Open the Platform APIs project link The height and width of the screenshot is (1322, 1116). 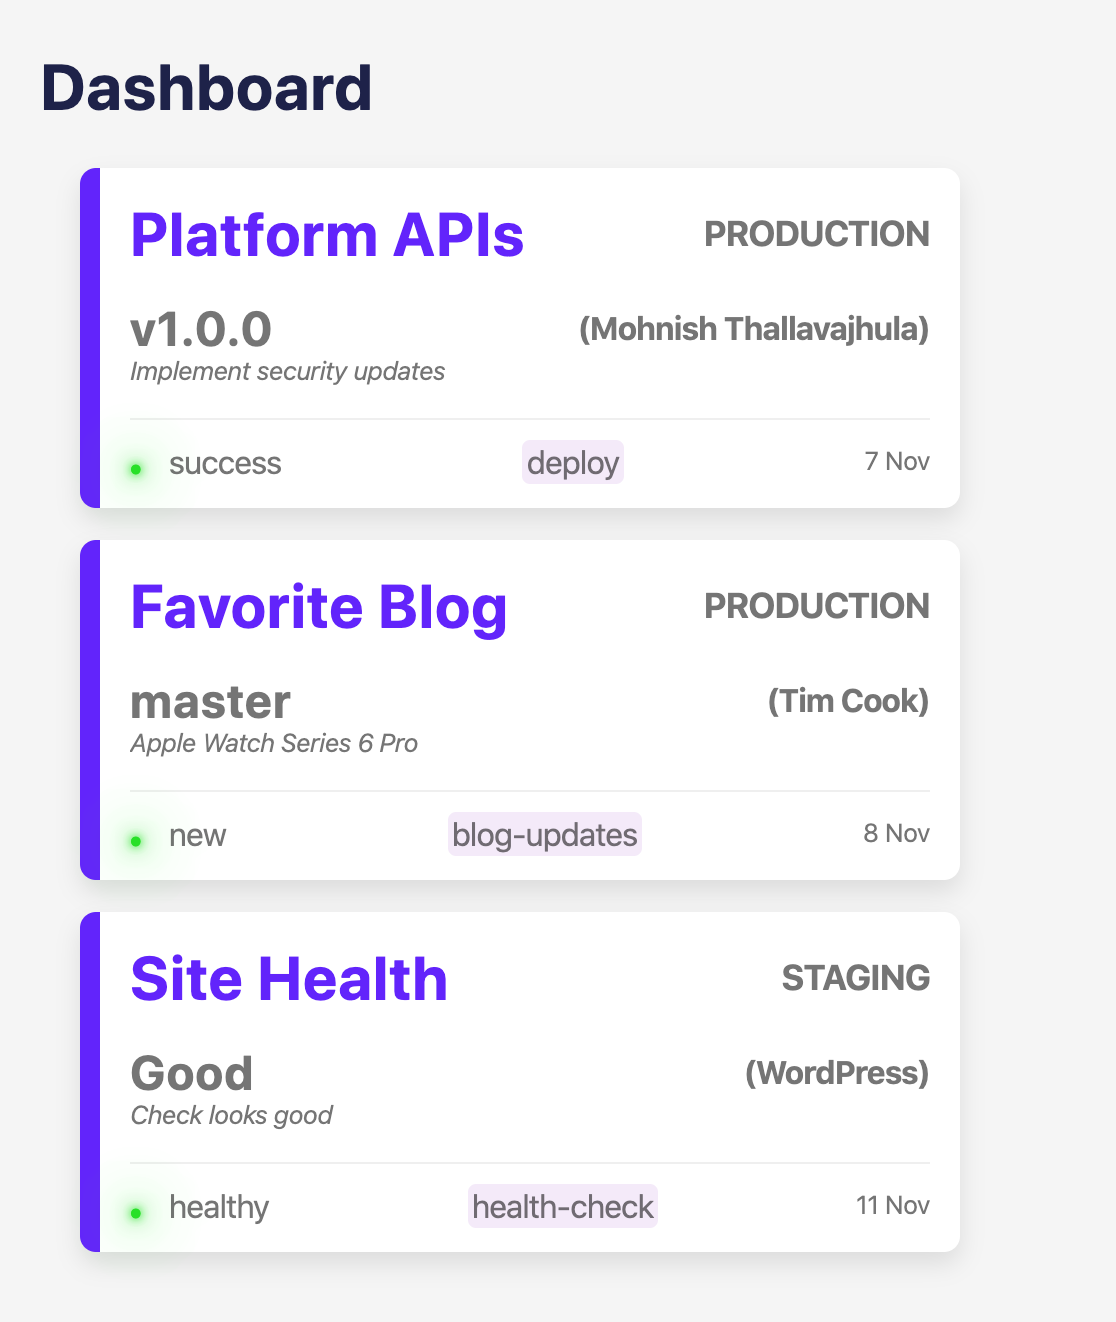[x=327, y=234]
